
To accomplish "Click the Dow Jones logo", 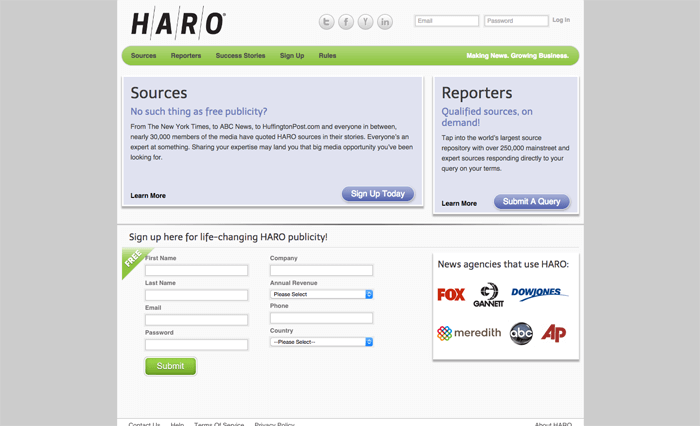I will [x=540, y=293].
